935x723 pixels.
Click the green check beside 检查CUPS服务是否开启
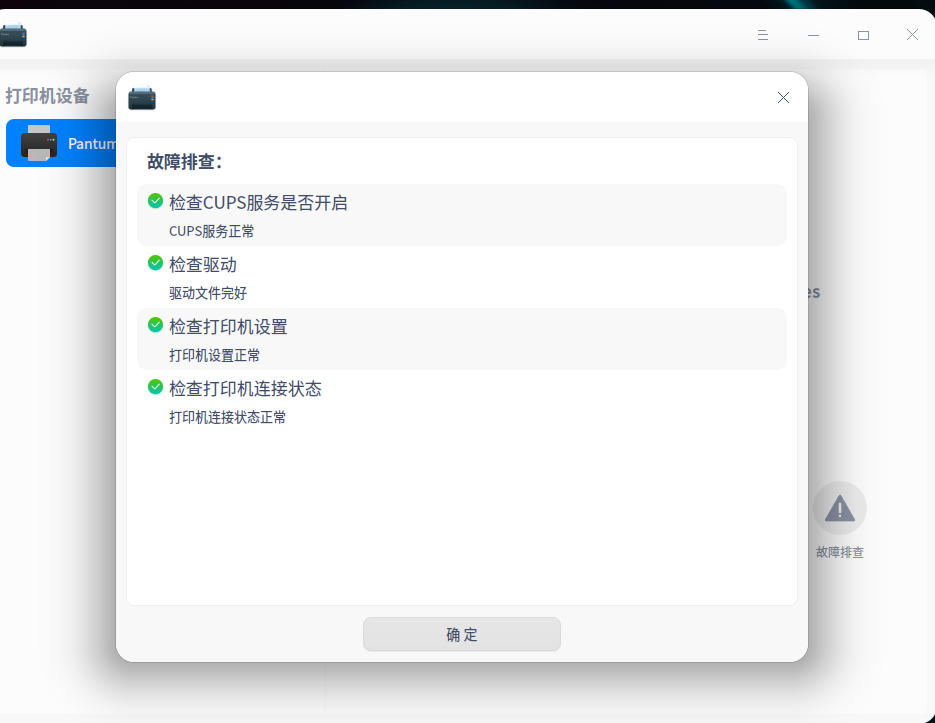pyautogui.click(x=155, y=201)
